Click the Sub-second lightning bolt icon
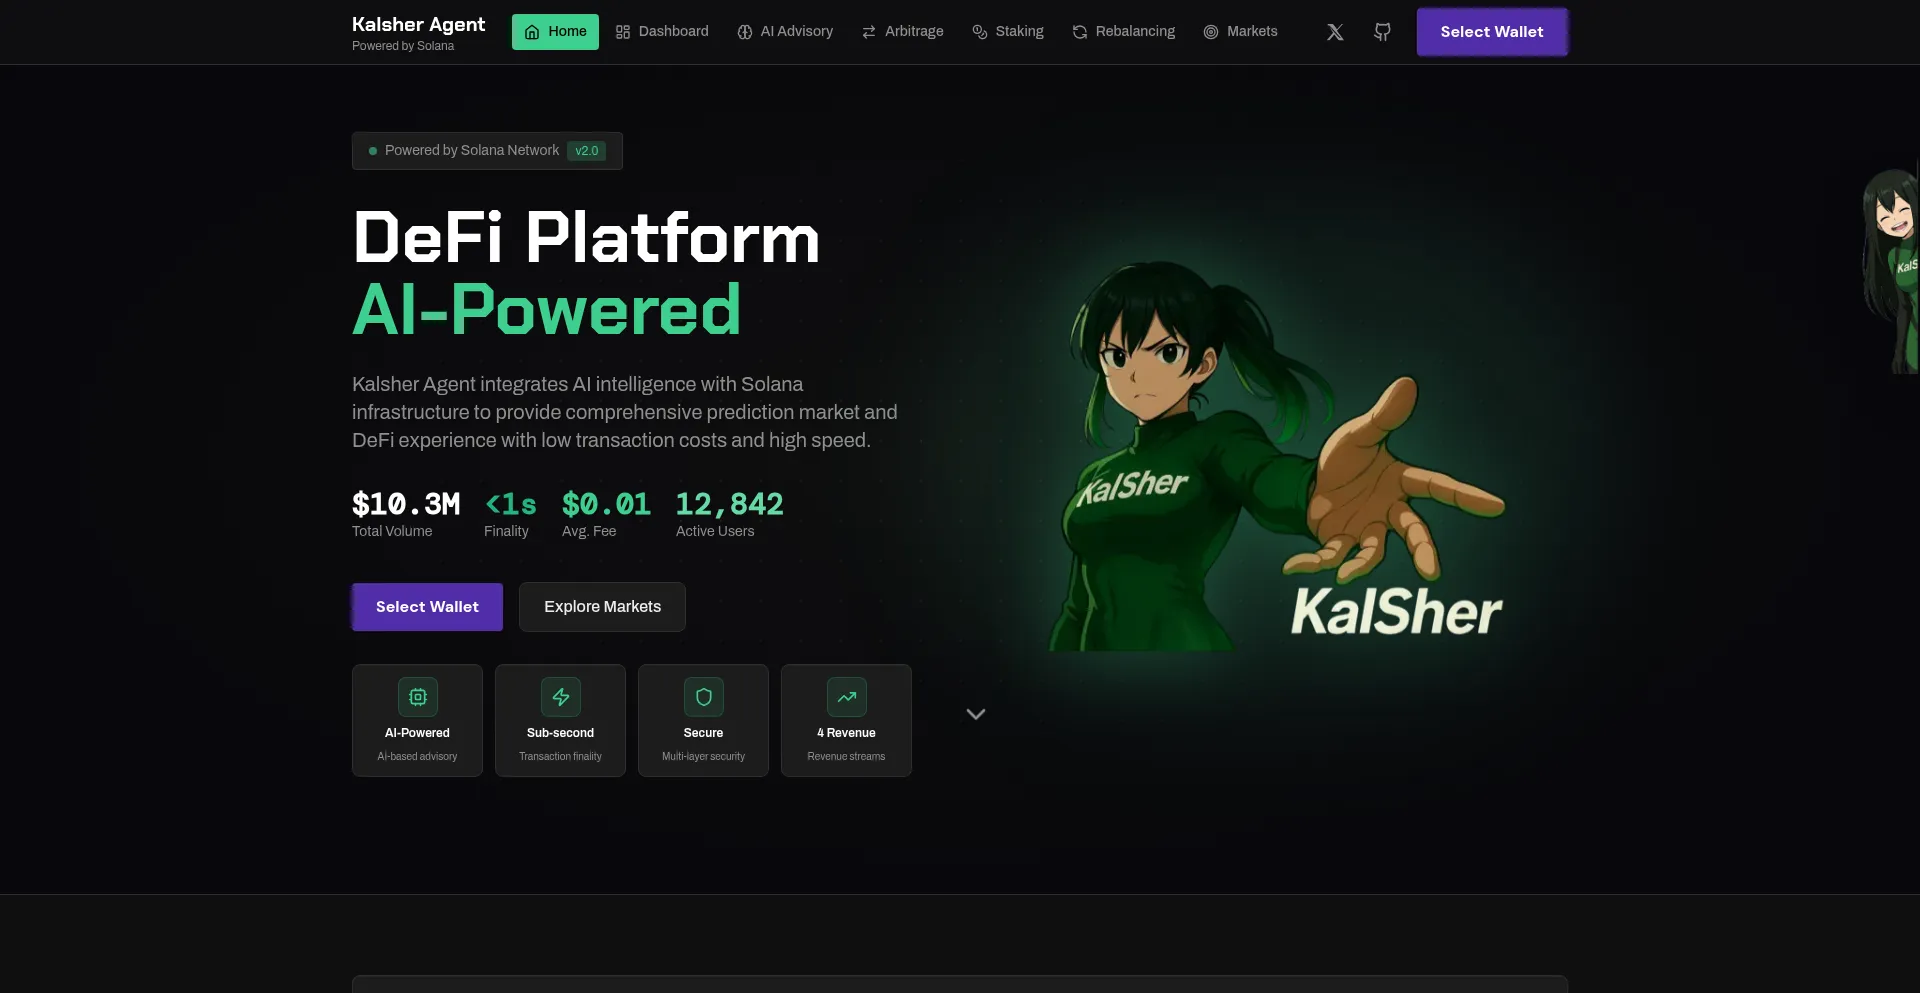Viewport: 1920px width, 993px height. click(560, 698)
